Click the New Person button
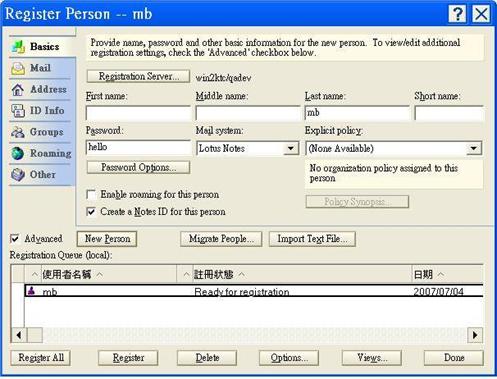 click(x=107, y=239)
